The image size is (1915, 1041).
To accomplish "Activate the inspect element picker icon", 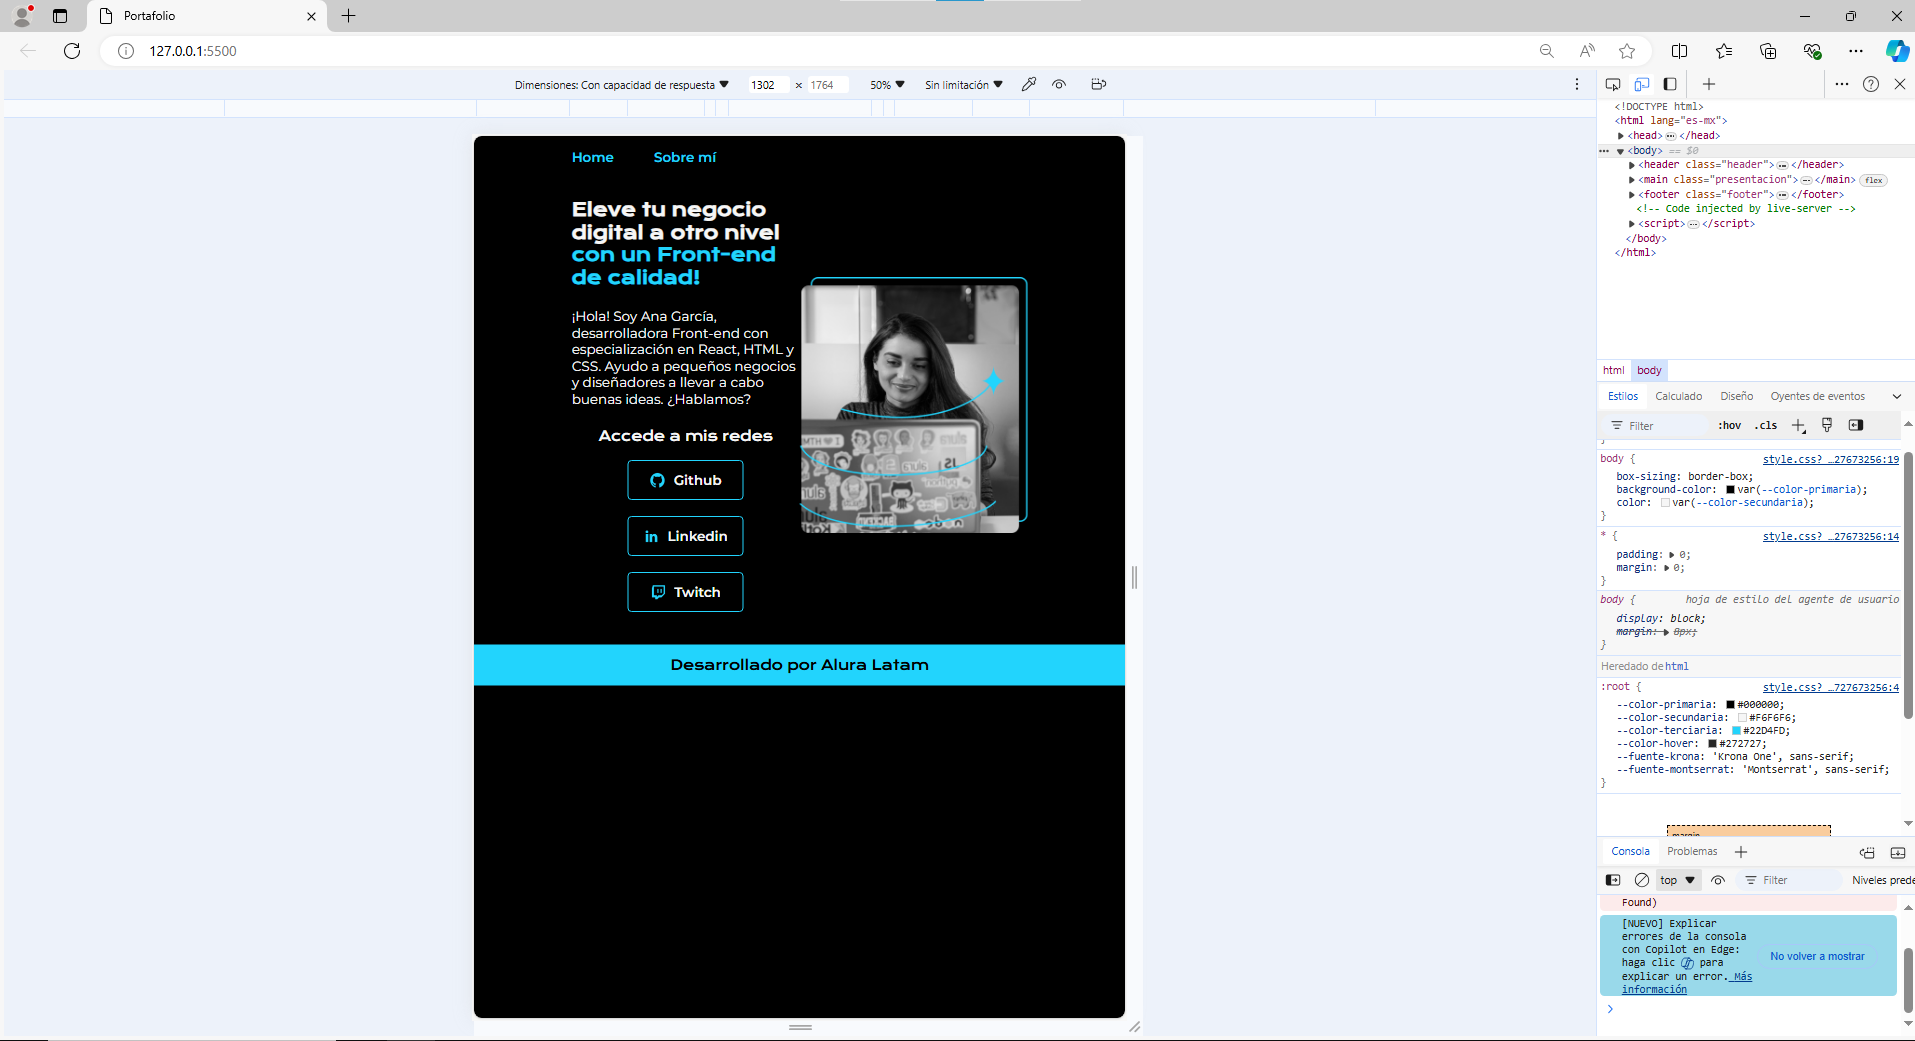I will point(1613,84).
